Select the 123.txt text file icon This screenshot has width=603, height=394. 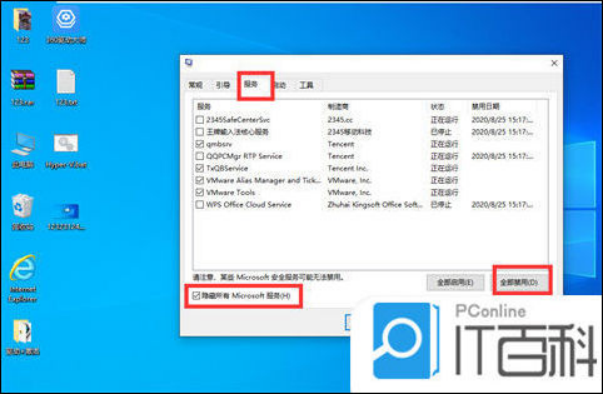tap(66, 87)
